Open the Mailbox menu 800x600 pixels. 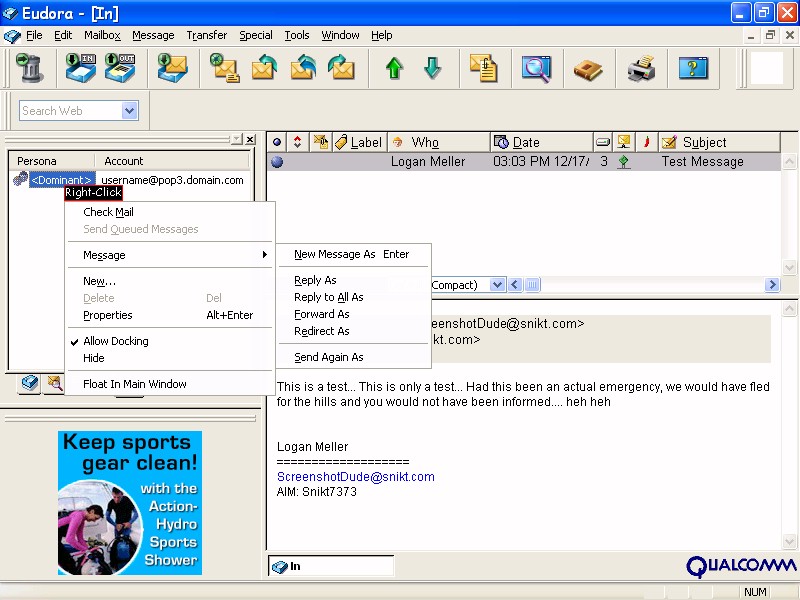point(102,35)
